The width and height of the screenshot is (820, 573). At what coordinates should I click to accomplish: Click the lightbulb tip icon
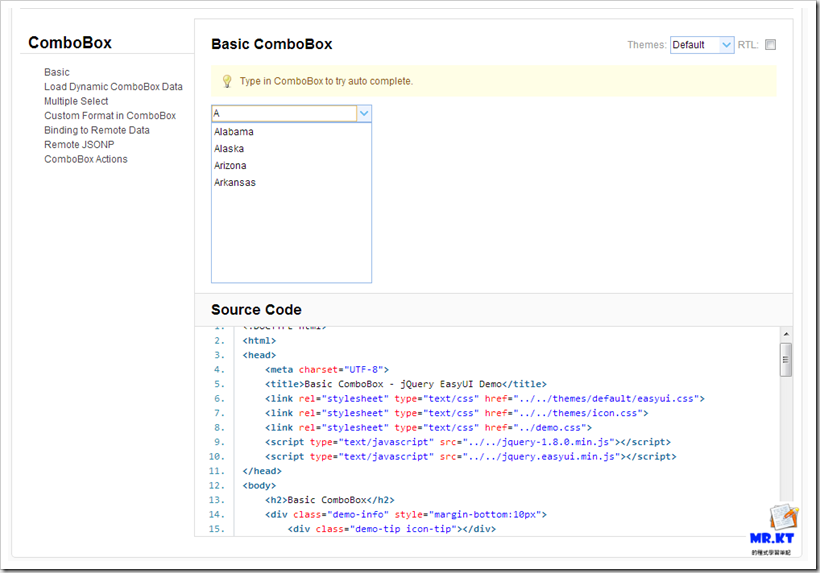coord(227,81)
